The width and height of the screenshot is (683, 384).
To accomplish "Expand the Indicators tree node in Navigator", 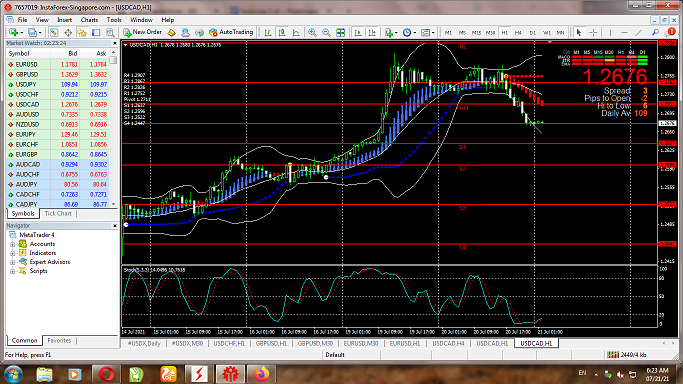I will coord(13,253).
